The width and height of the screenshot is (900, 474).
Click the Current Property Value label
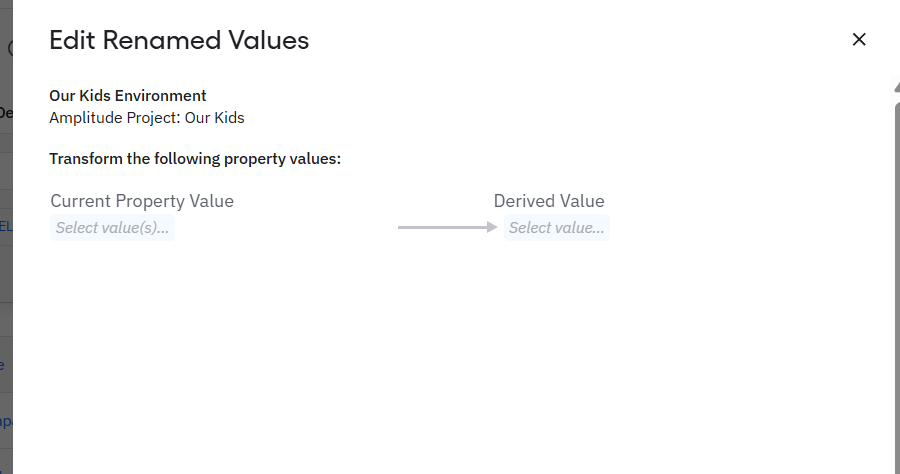(x=142, y=201)
